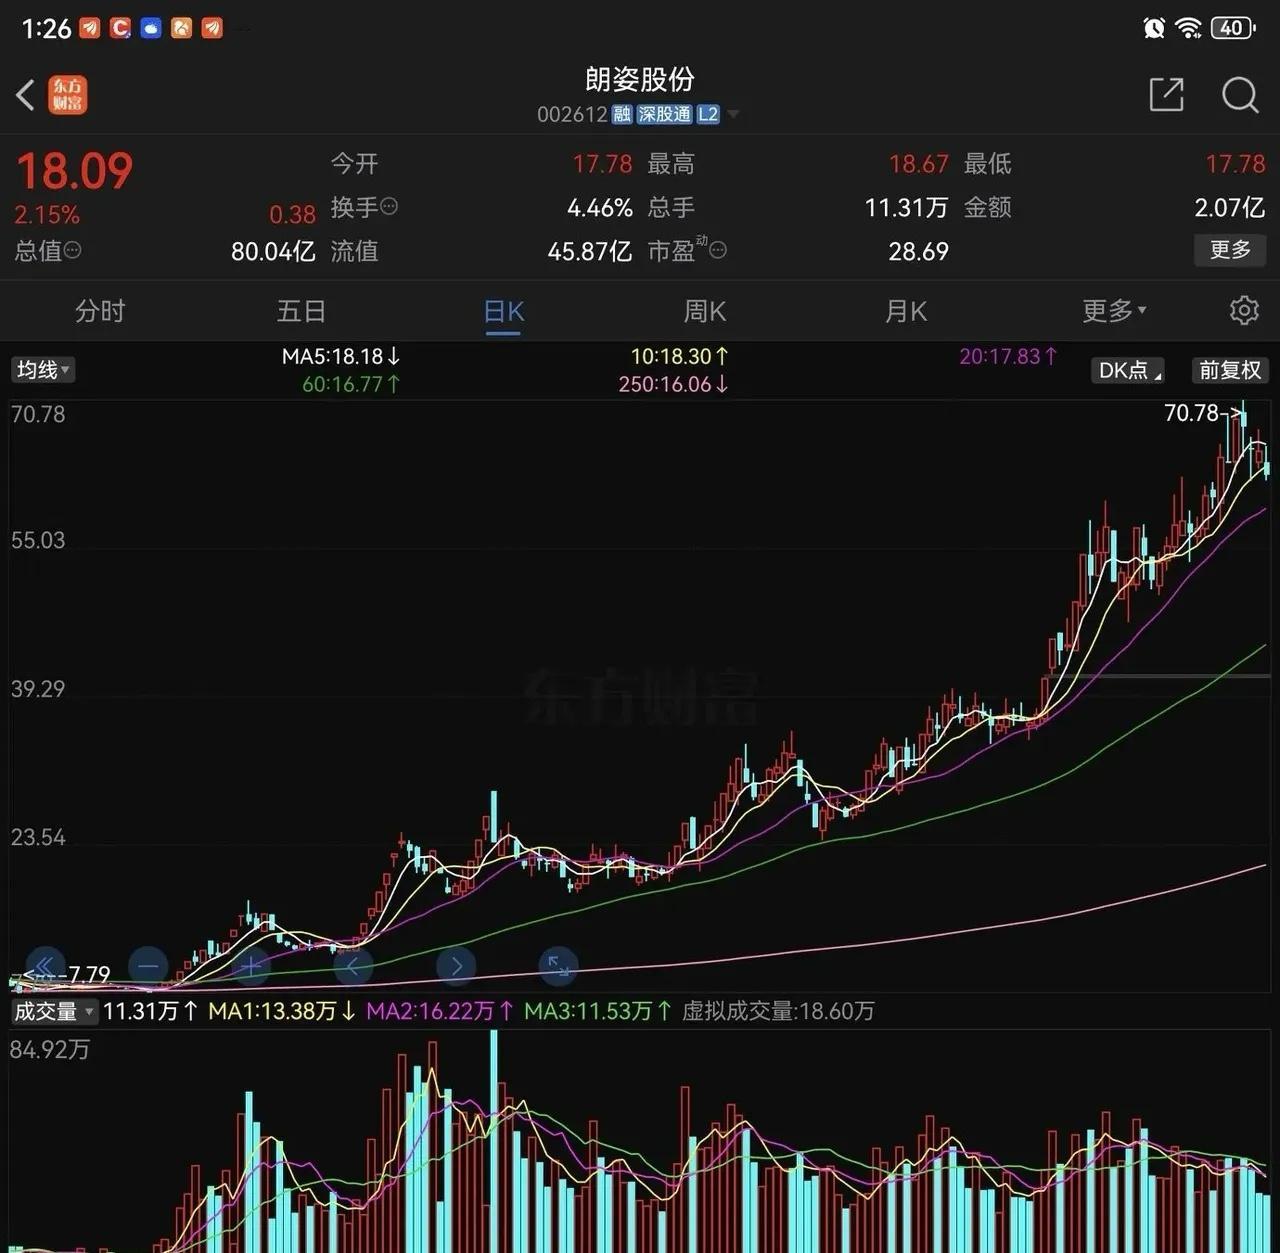Tap the 虚拟成交量:18.60万 label
1280x1253 pixels.
click(778, 1011)
